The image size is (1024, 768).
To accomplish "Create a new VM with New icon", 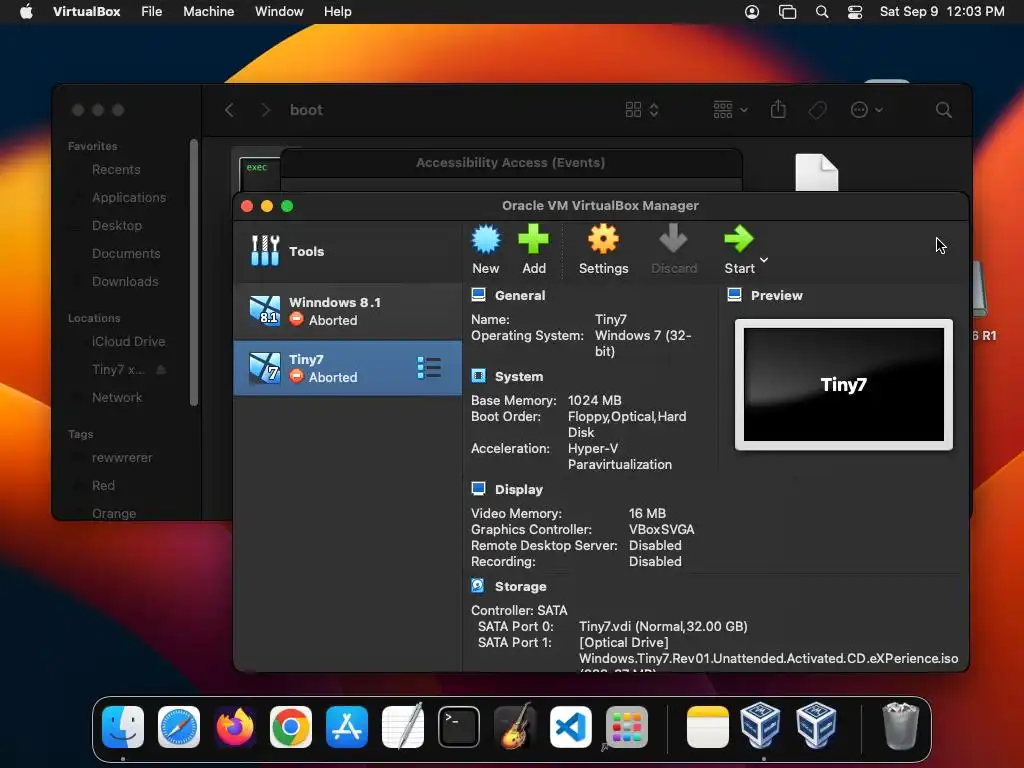I will pos(486,240).
